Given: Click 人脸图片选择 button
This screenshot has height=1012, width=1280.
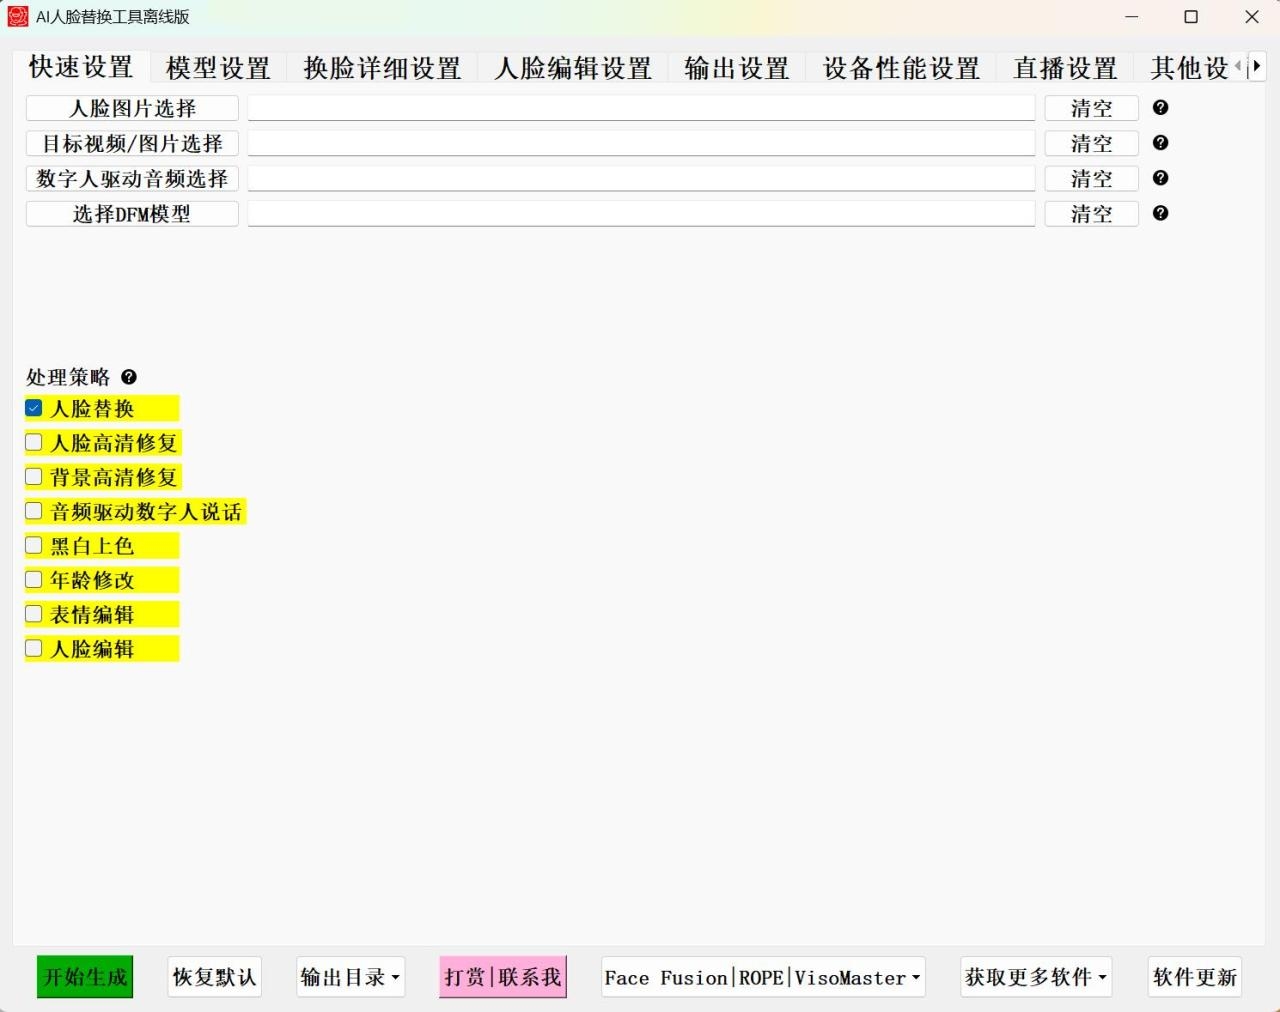Looking at the screenshot, I should click(132, 108).
